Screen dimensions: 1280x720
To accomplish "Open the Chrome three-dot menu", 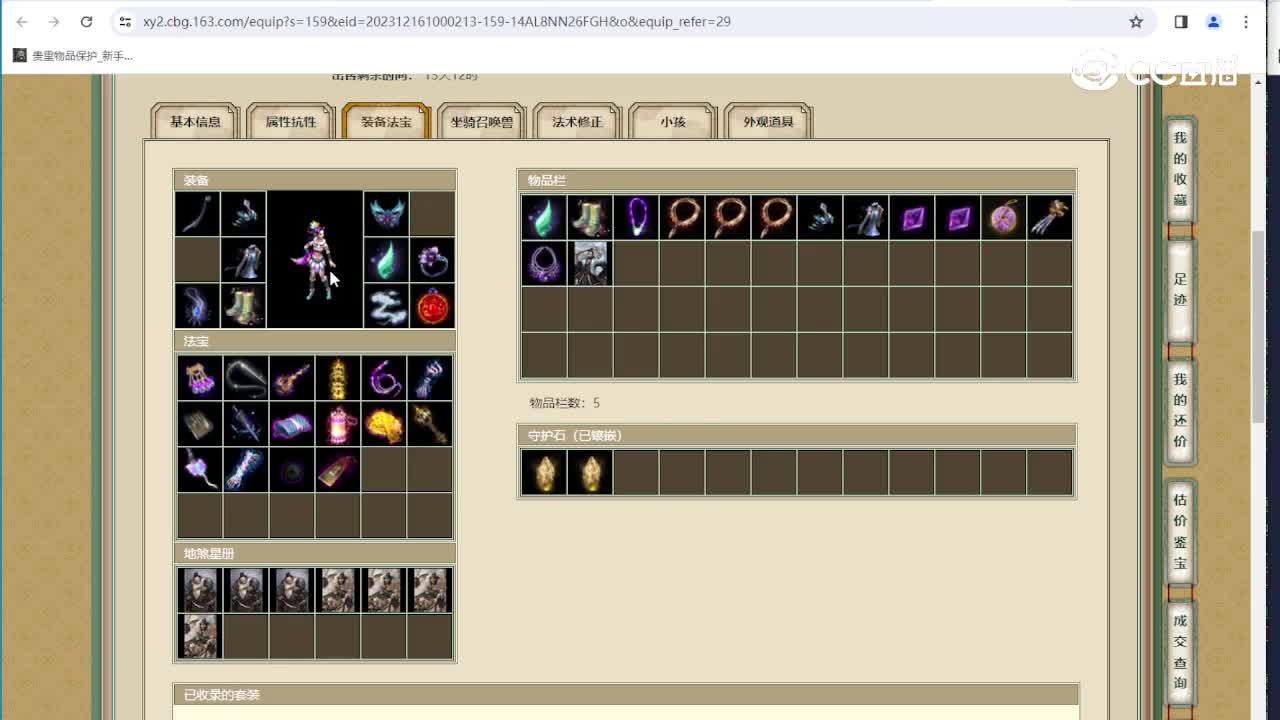I will coord(1246,21).
